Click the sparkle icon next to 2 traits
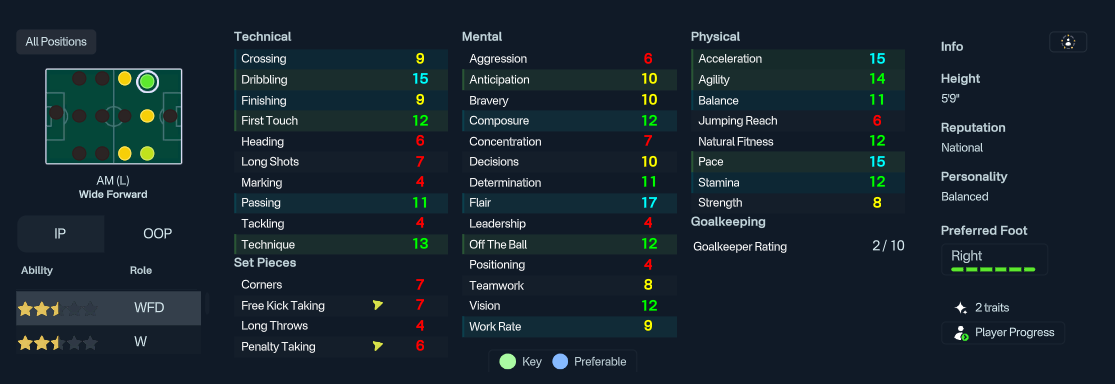This screenshot has width=1115, height=384. (x=960, y=308)
